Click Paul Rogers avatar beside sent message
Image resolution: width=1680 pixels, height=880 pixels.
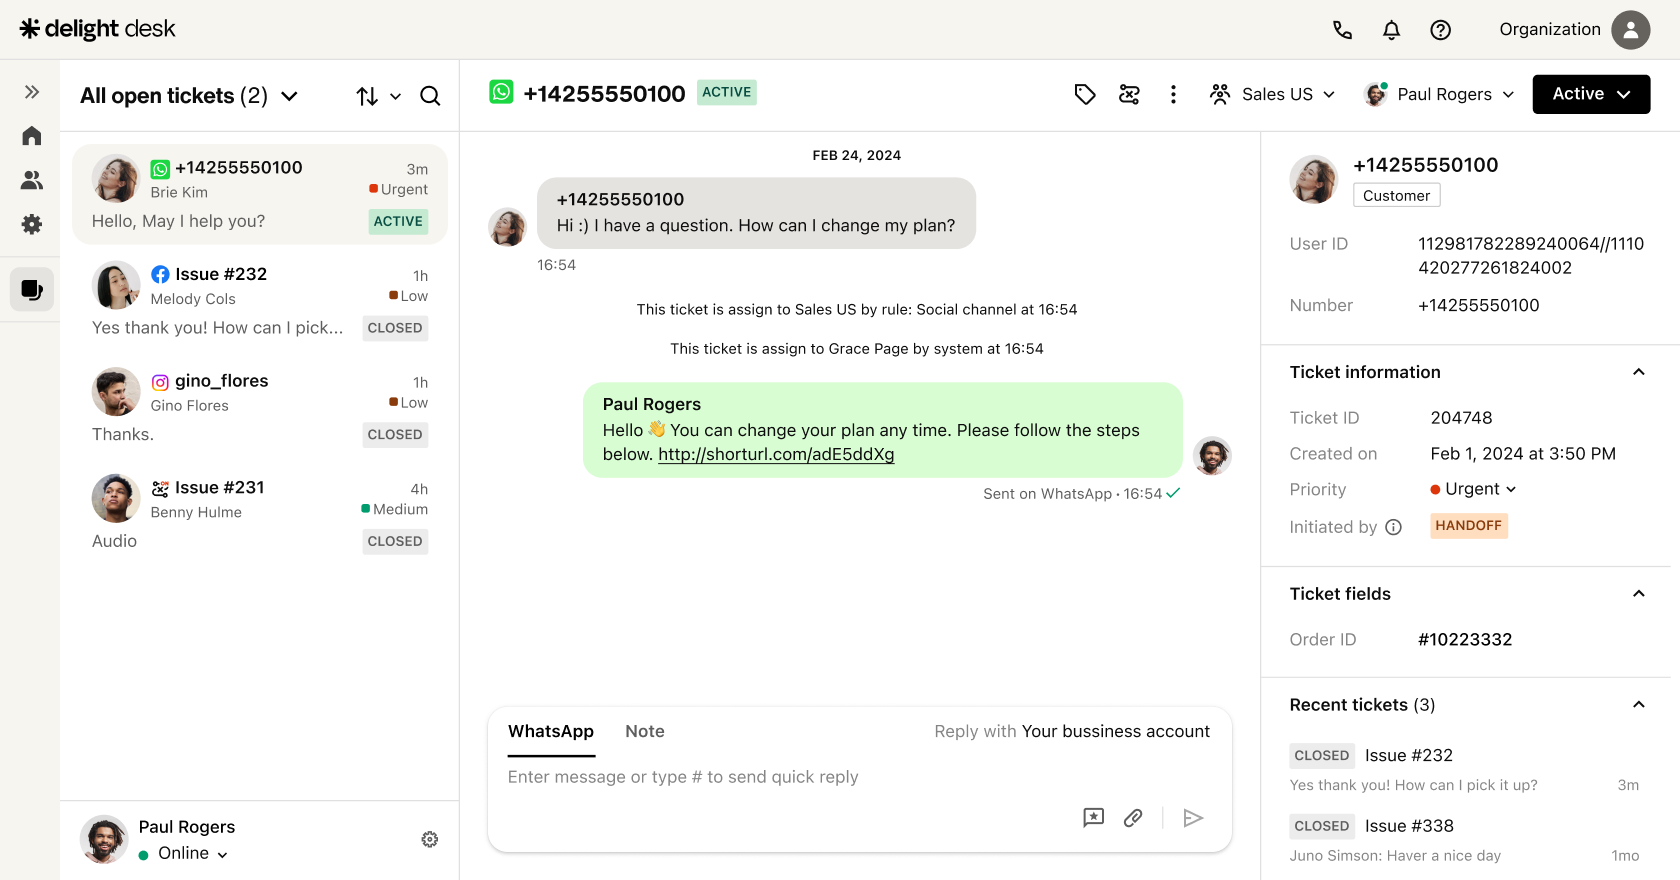click(1212, 456)
